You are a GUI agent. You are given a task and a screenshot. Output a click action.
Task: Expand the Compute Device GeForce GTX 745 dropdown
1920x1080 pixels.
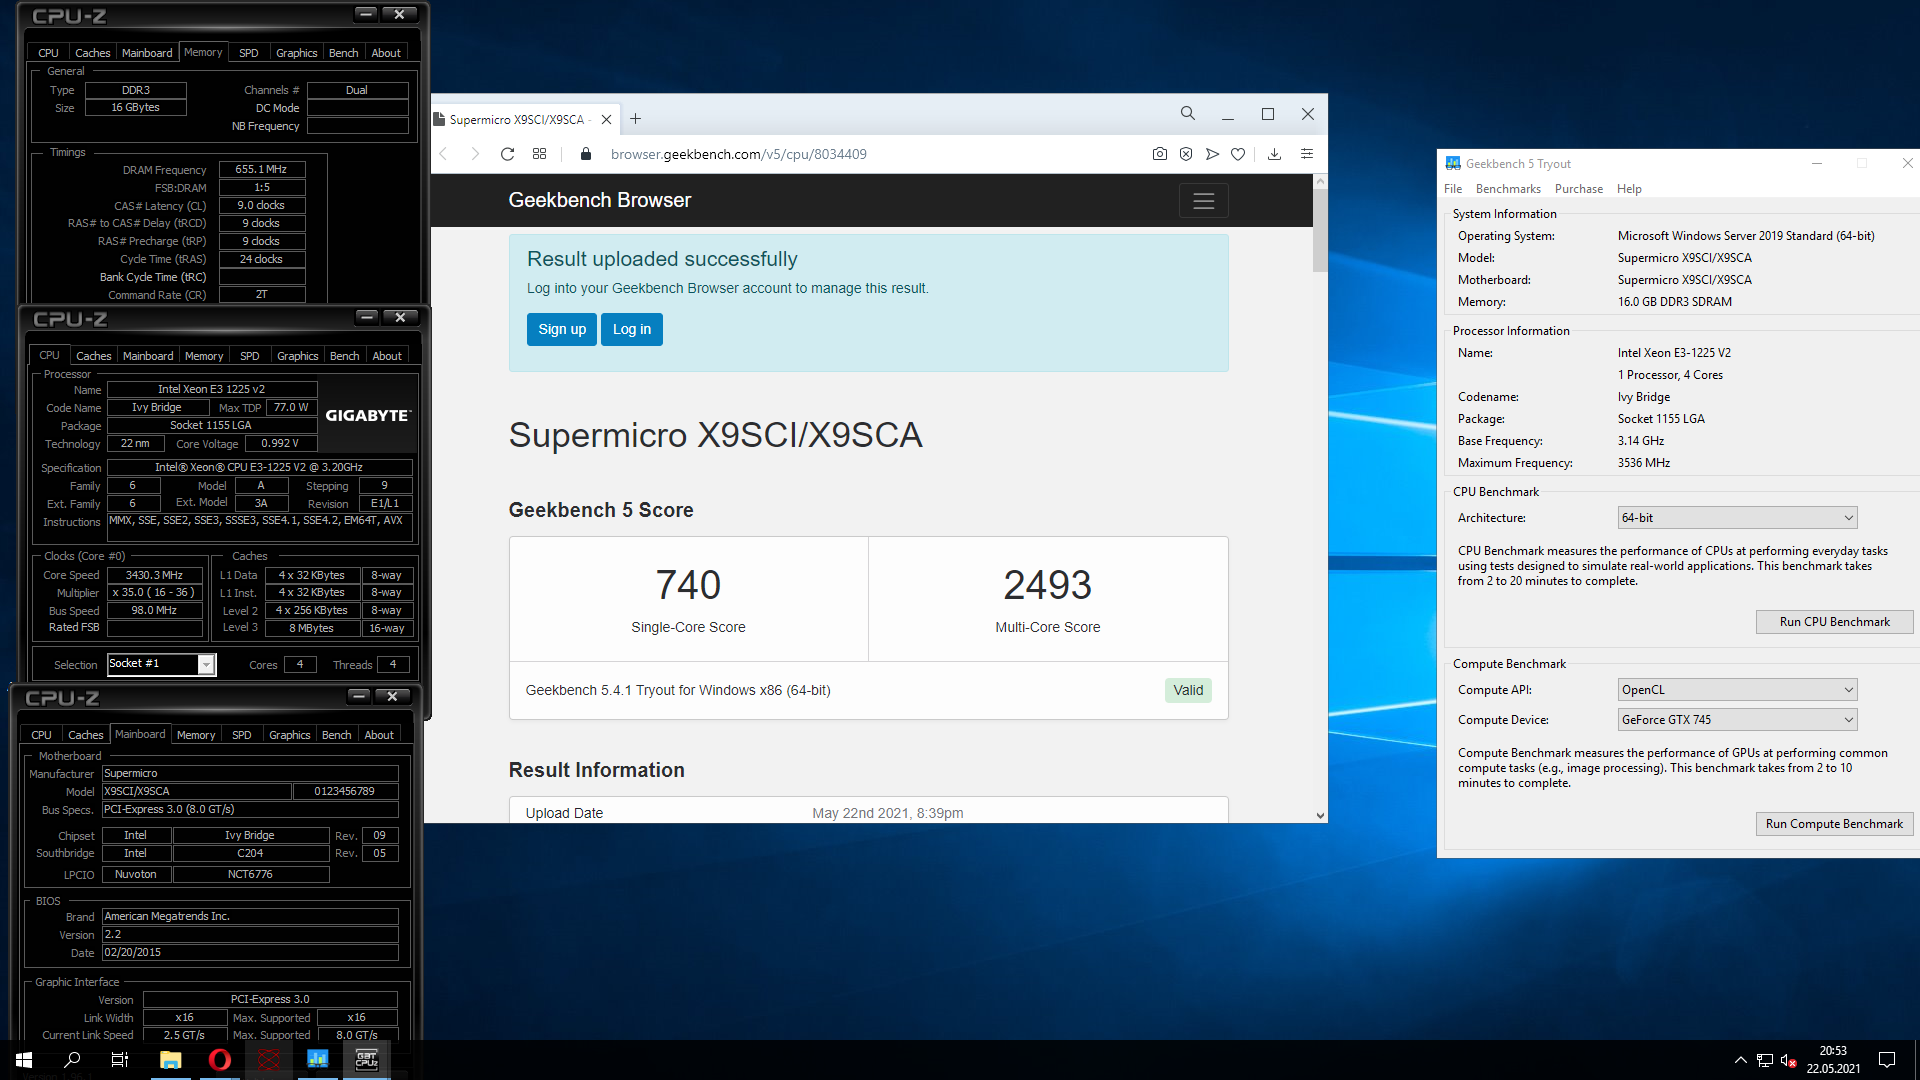[x=1737, y=720]
